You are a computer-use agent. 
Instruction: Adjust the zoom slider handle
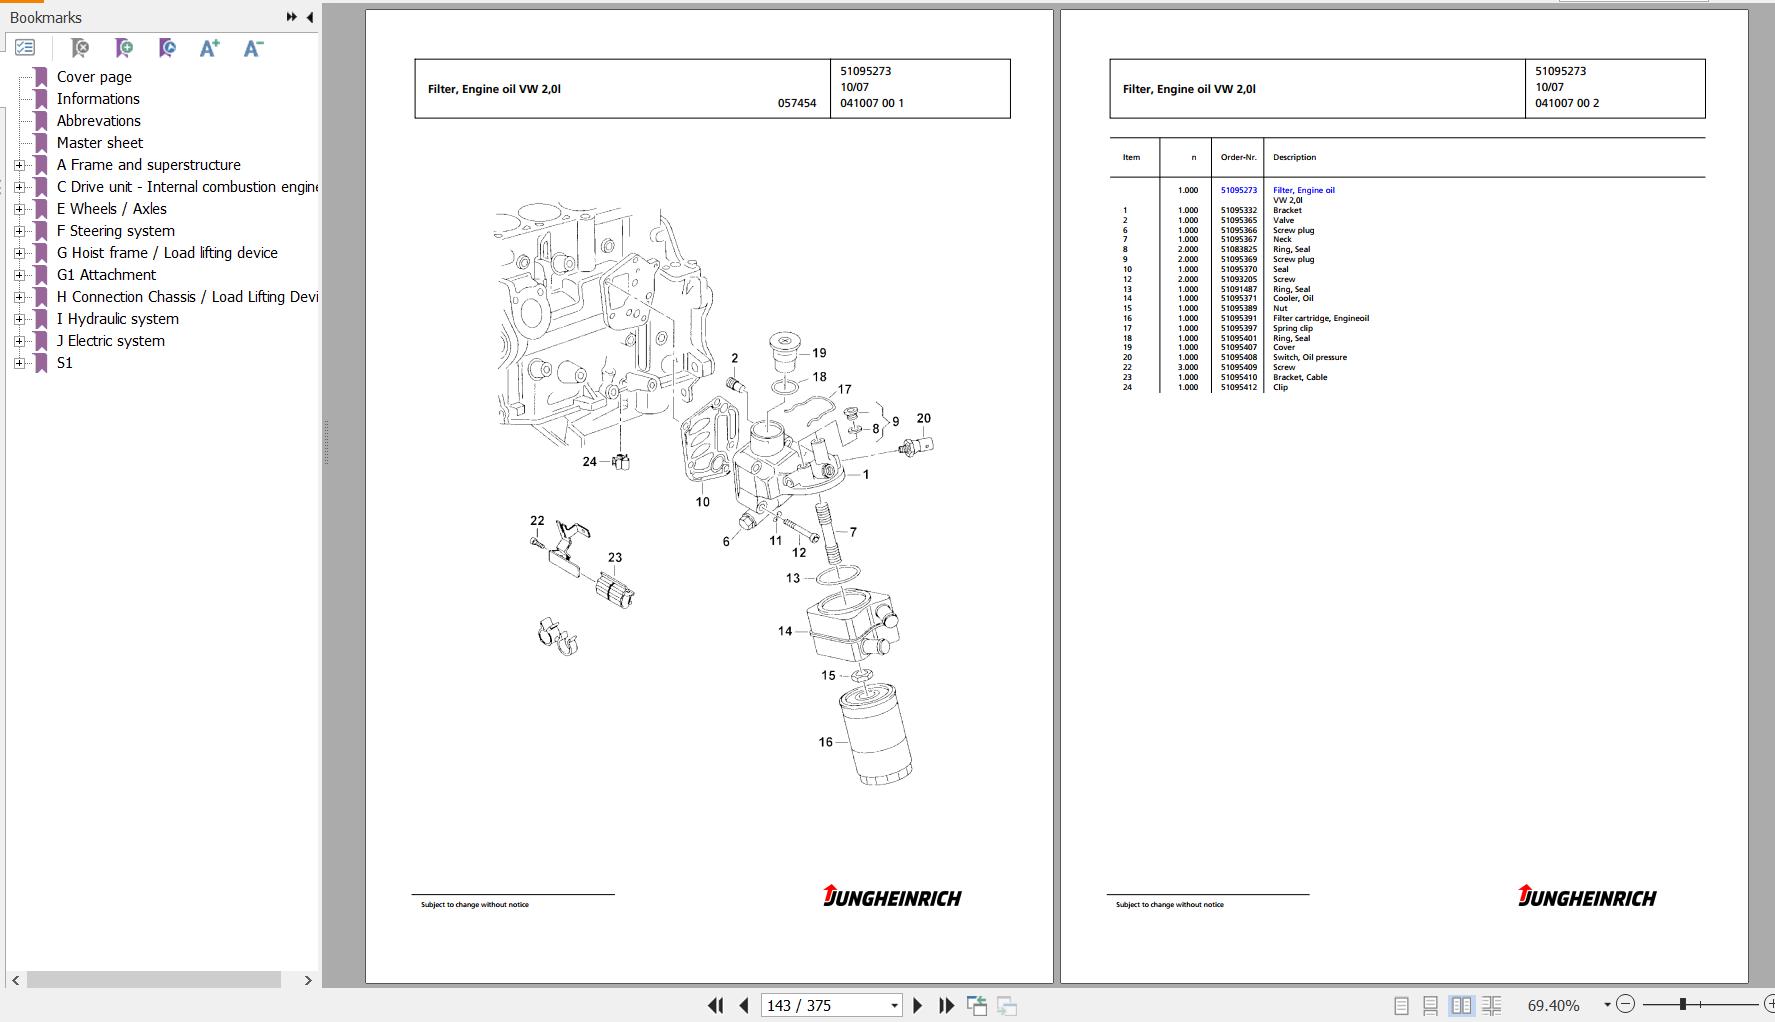tap(1683, 1004)
